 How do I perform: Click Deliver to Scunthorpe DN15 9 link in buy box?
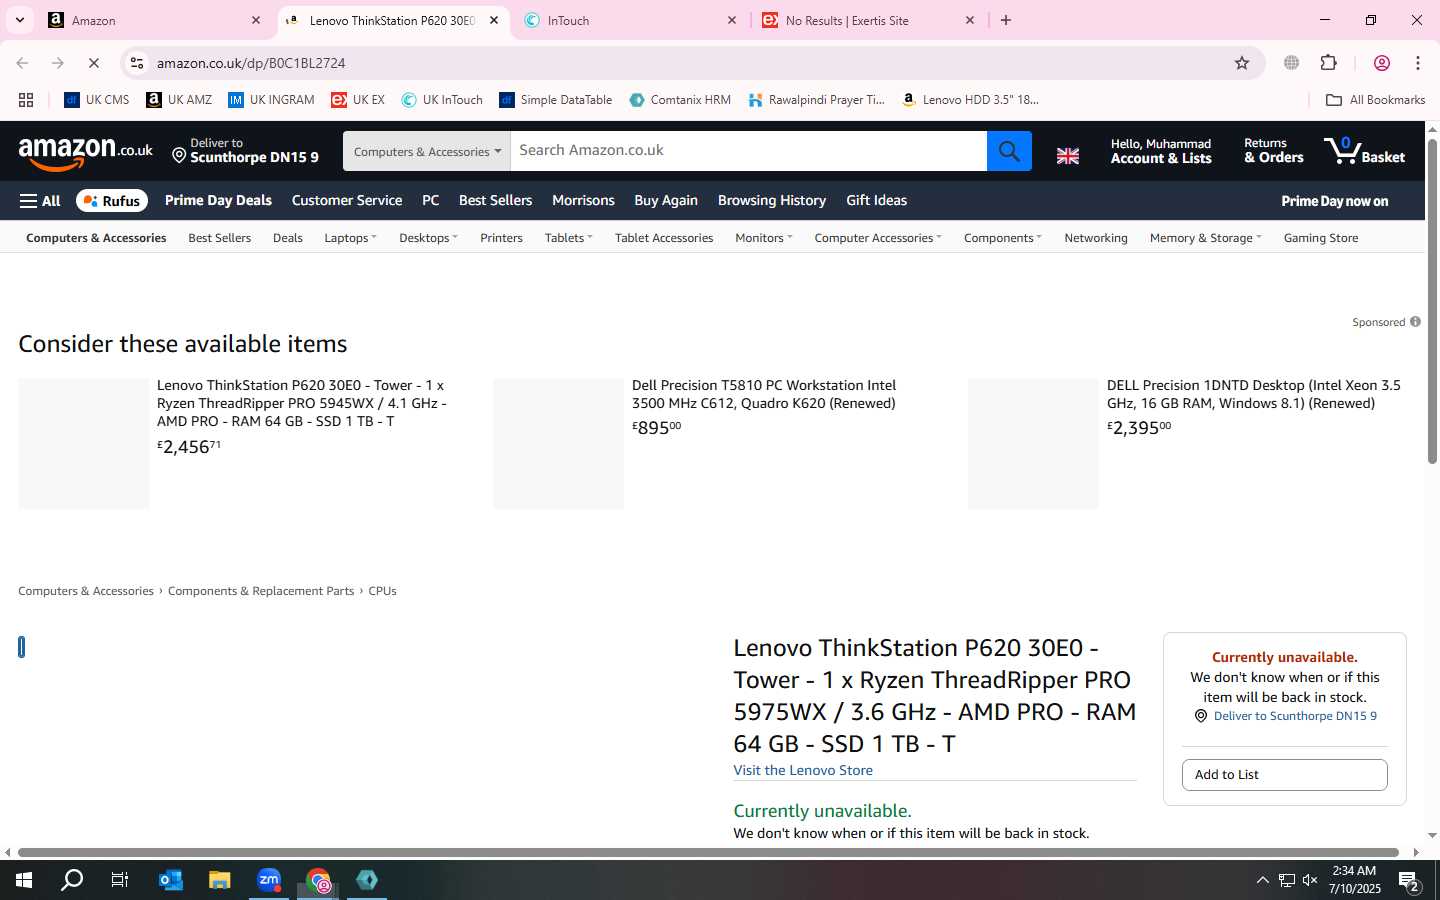(x=1295, y=716)
